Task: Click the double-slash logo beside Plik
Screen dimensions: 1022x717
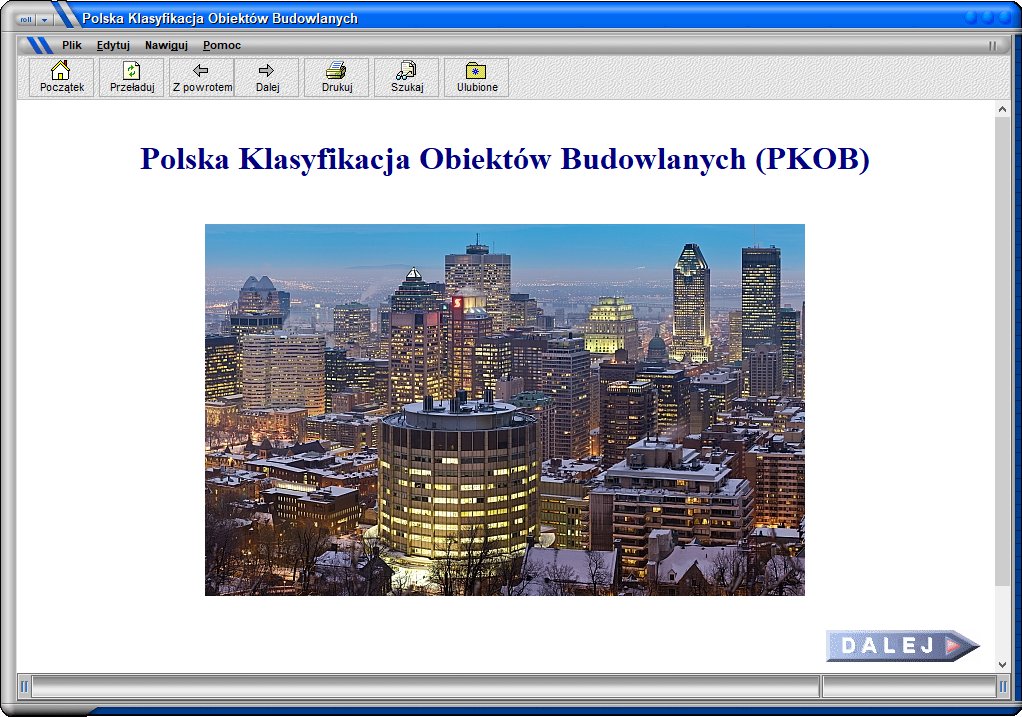Action: tap(39, 45)
